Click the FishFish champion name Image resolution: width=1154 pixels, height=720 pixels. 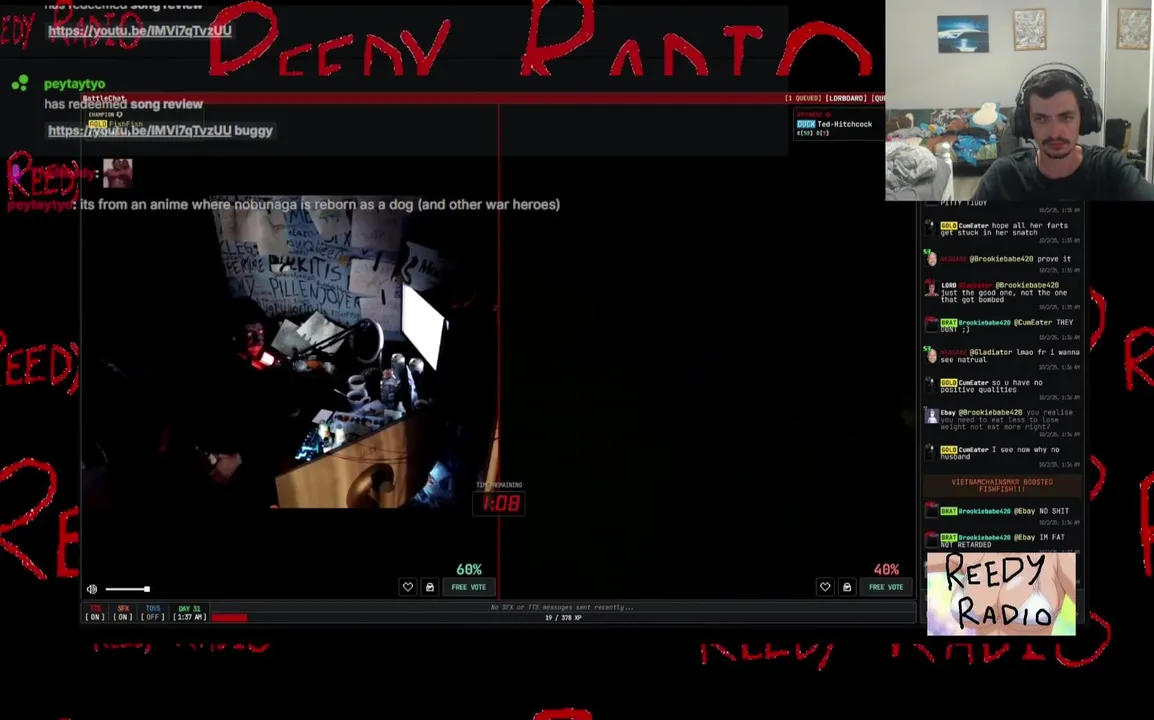(x=126, y=124)
